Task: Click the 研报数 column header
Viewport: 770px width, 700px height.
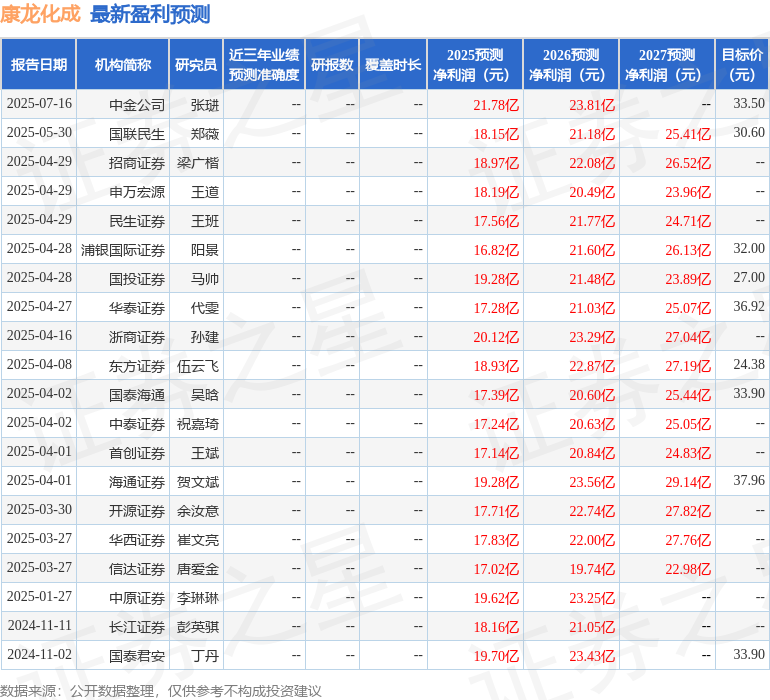Action: pos(332,64)
